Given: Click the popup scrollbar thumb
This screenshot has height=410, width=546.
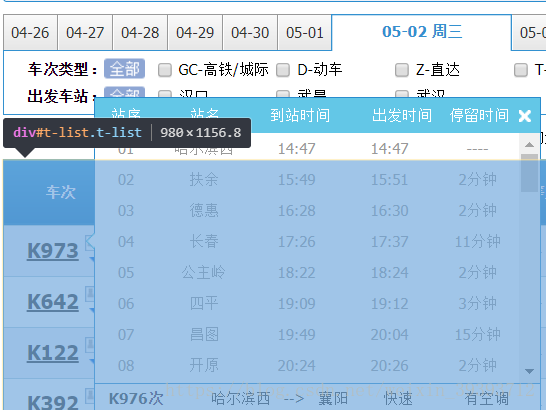Looking at the screenshot, I should click(x=529, y=173).
